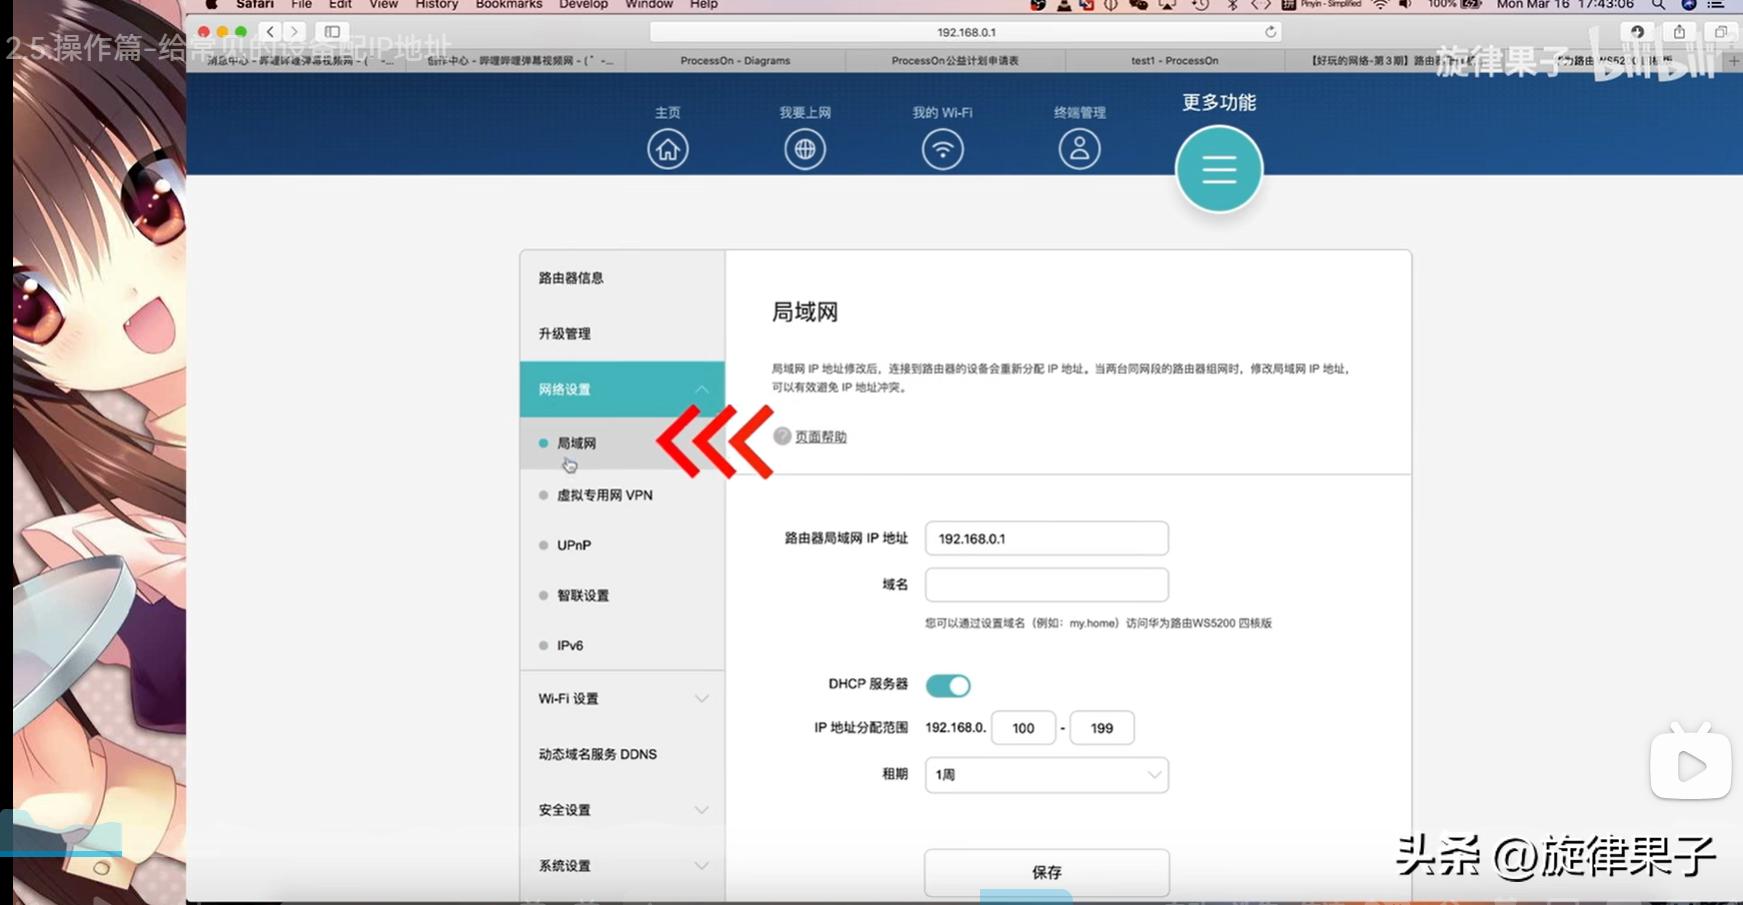The image size is (1743, 905).
Task: Switch to the ProcessOn - Diagrams tab
Action: click(735, 61)
